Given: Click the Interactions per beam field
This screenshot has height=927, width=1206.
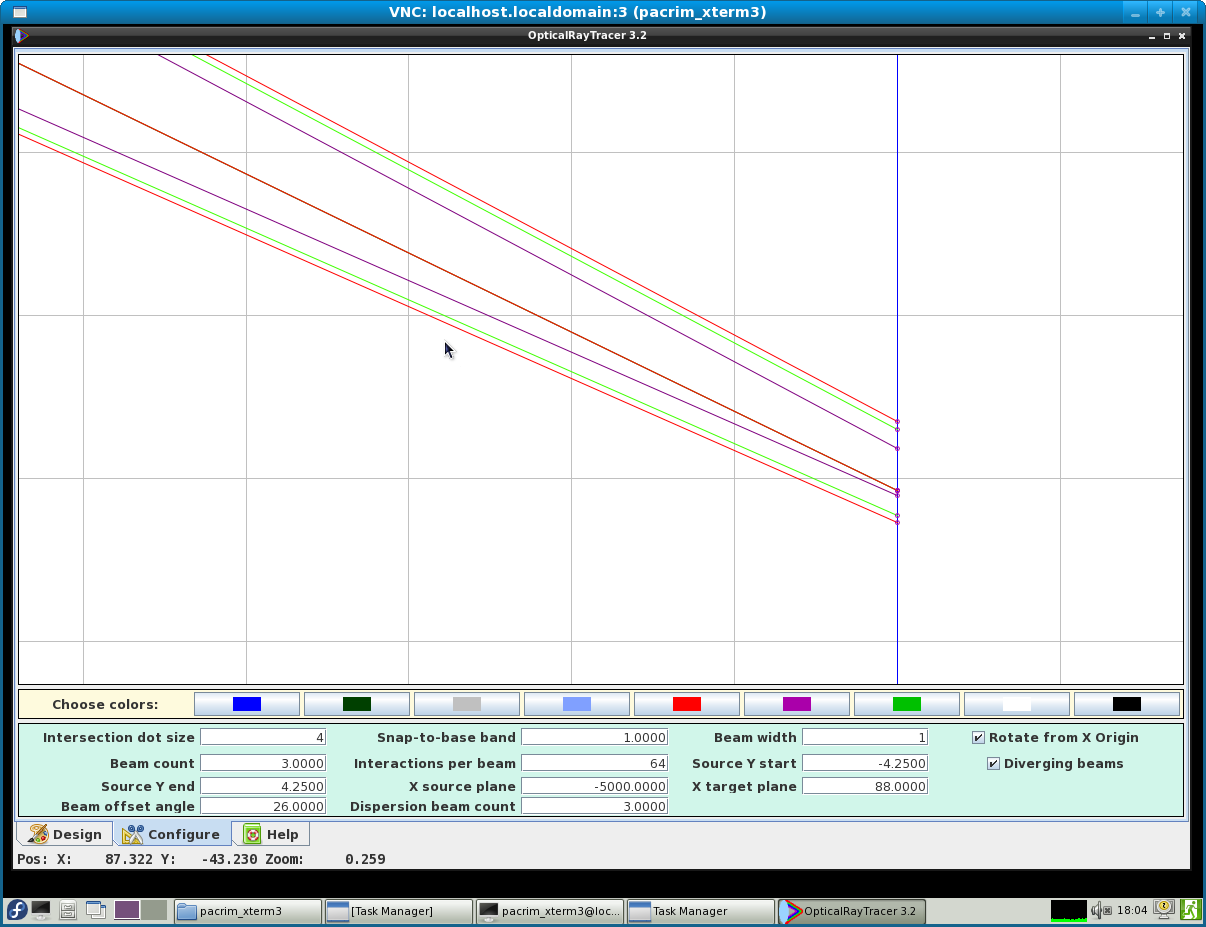Looking at the screenshot, I should coord(594,763).
